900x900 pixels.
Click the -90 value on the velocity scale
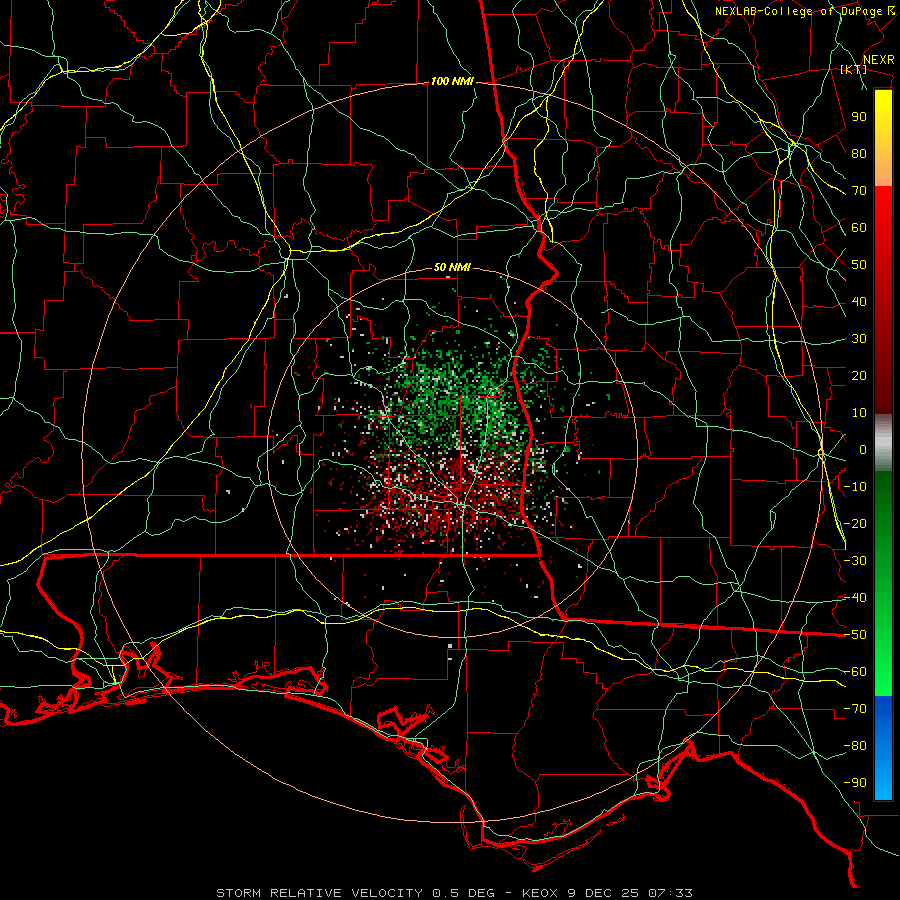[855, 783]
